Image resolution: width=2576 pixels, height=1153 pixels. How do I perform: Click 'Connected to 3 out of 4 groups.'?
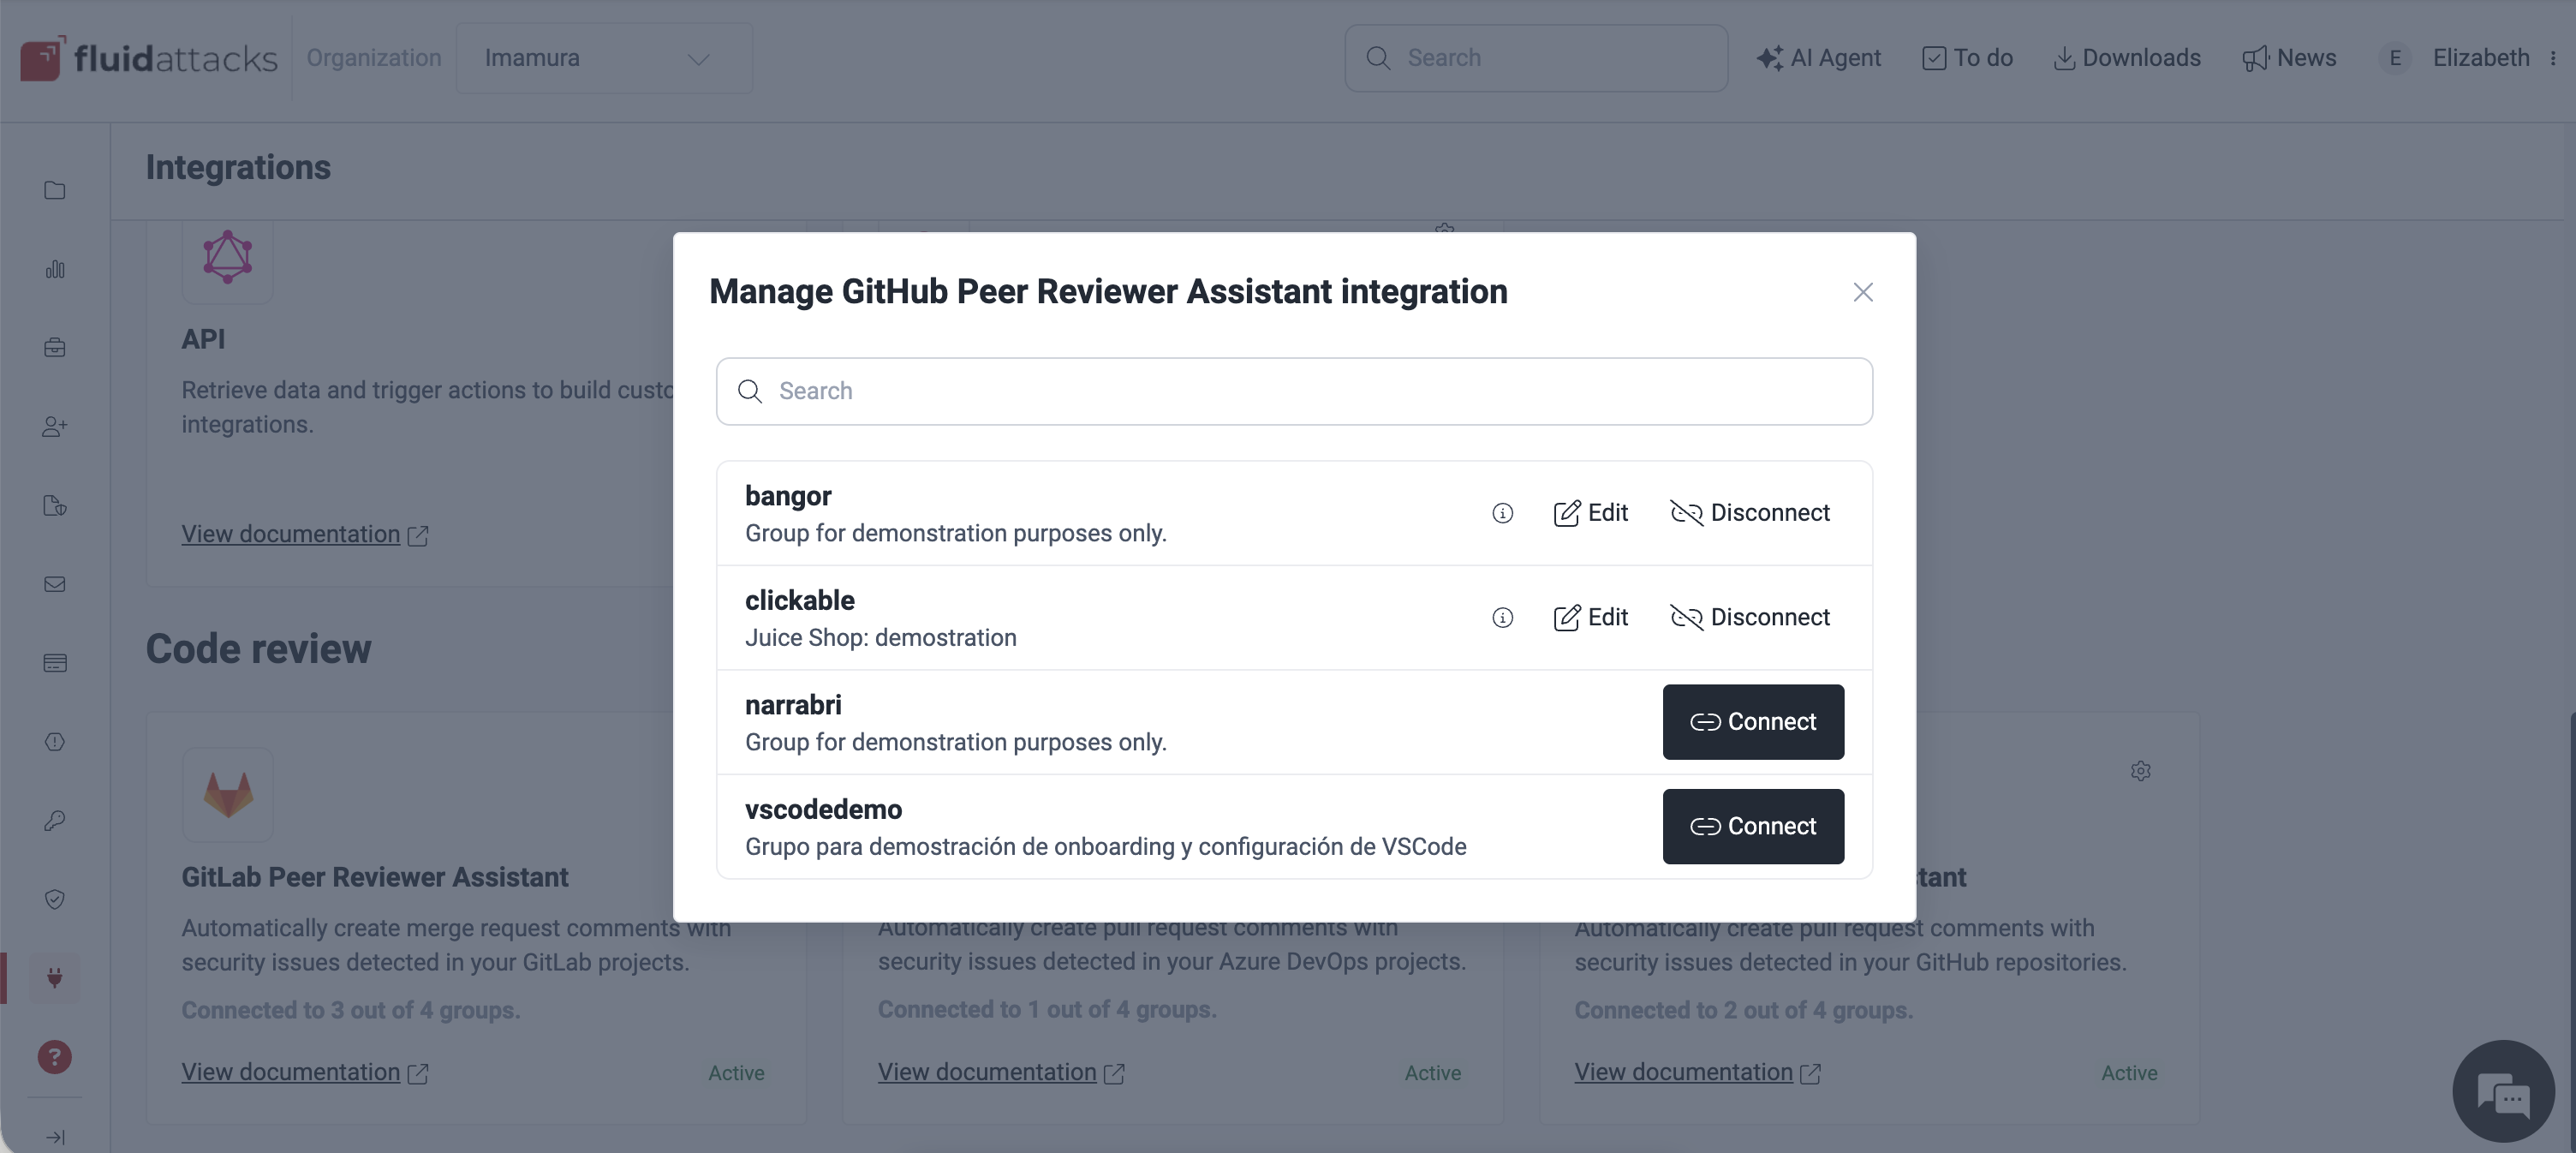pyautogui.click(x=351, y=1011)
